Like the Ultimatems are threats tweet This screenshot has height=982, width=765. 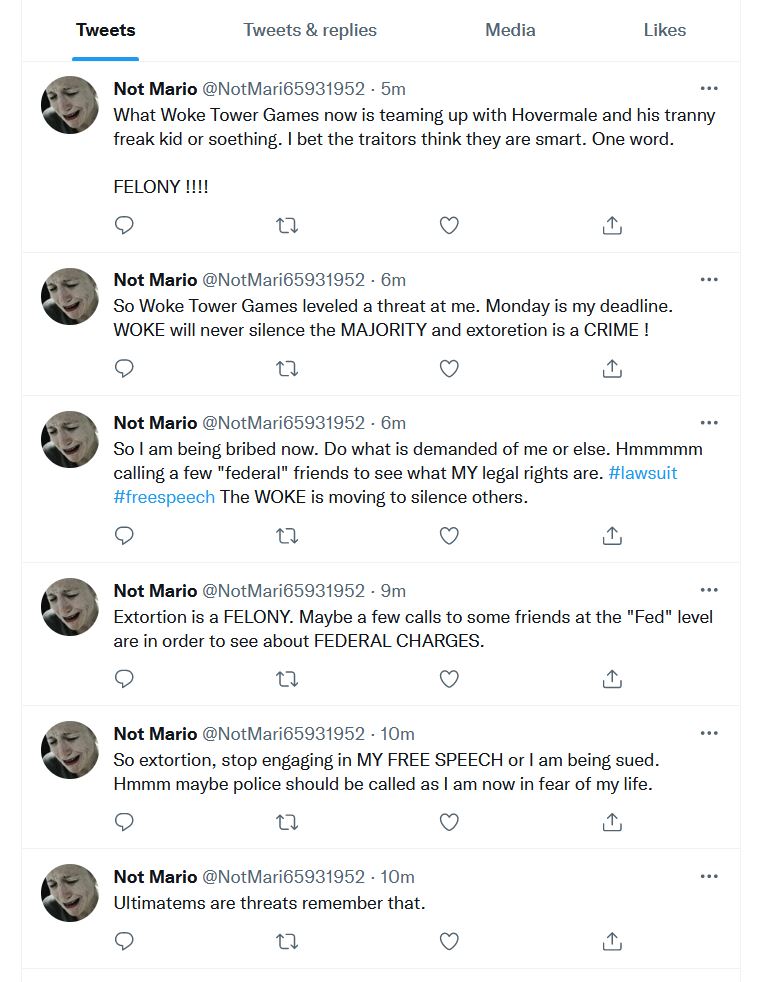click(449, 942)
